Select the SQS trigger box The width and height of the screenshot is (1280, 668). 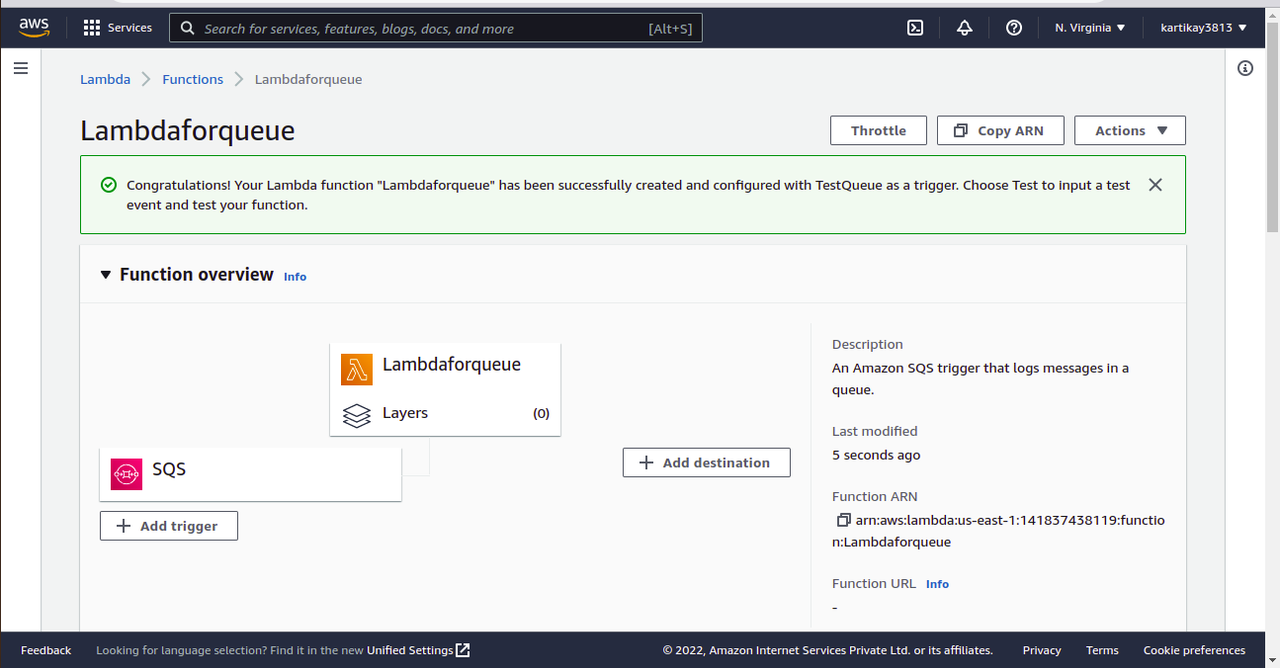[x=250, y=474]
